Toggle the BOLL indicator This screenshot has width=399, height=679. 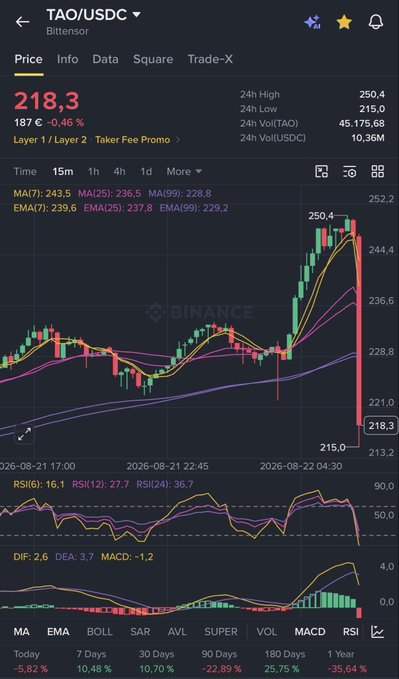[100, 632]
